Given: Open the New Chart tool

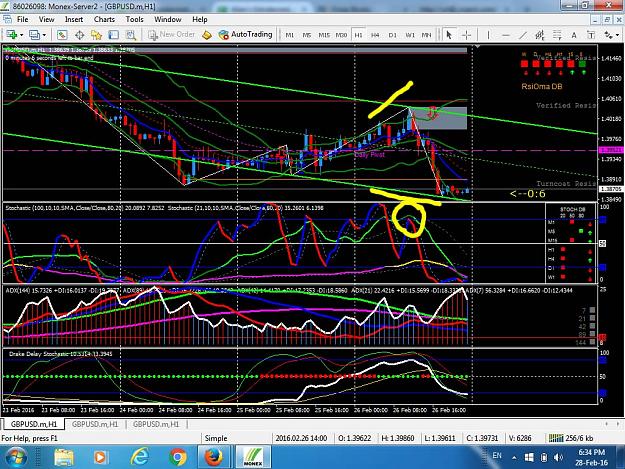Looking at the screenshot, I should tap(11, 35).
